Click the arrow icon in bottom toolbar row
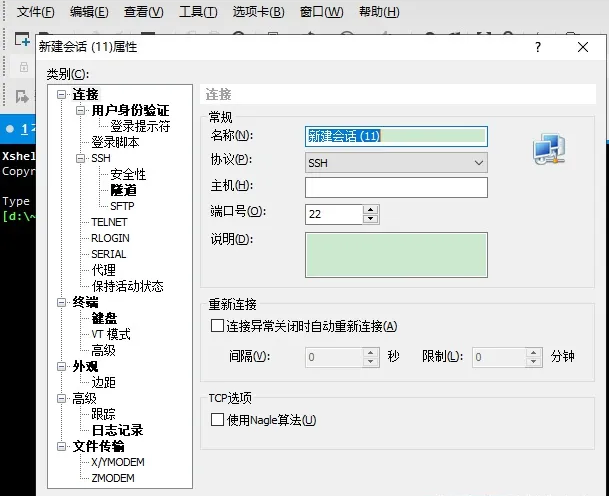This screenshot has width=609, height=496. pyautogui.click(x=22, y=95)
